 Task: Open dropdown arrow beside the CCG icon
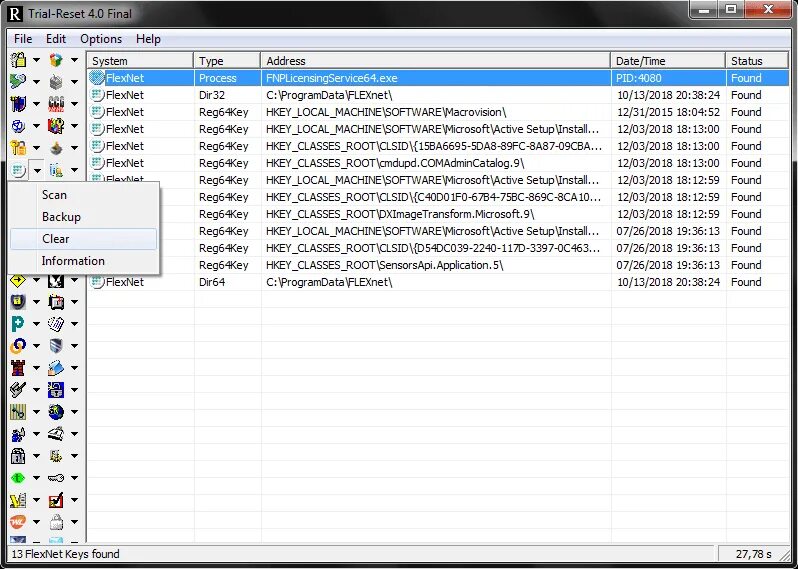click(74, 104)
